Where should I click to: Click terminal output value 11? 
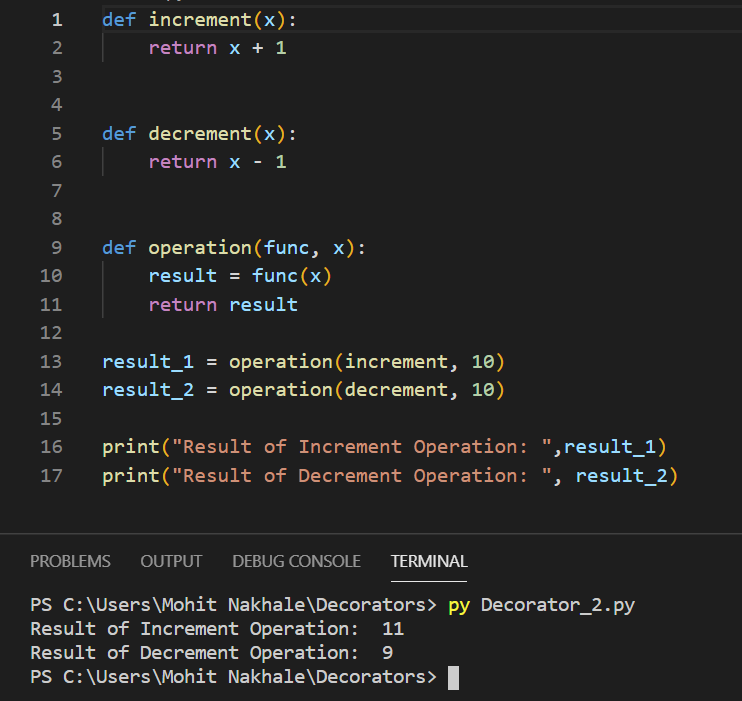point(393,629)
